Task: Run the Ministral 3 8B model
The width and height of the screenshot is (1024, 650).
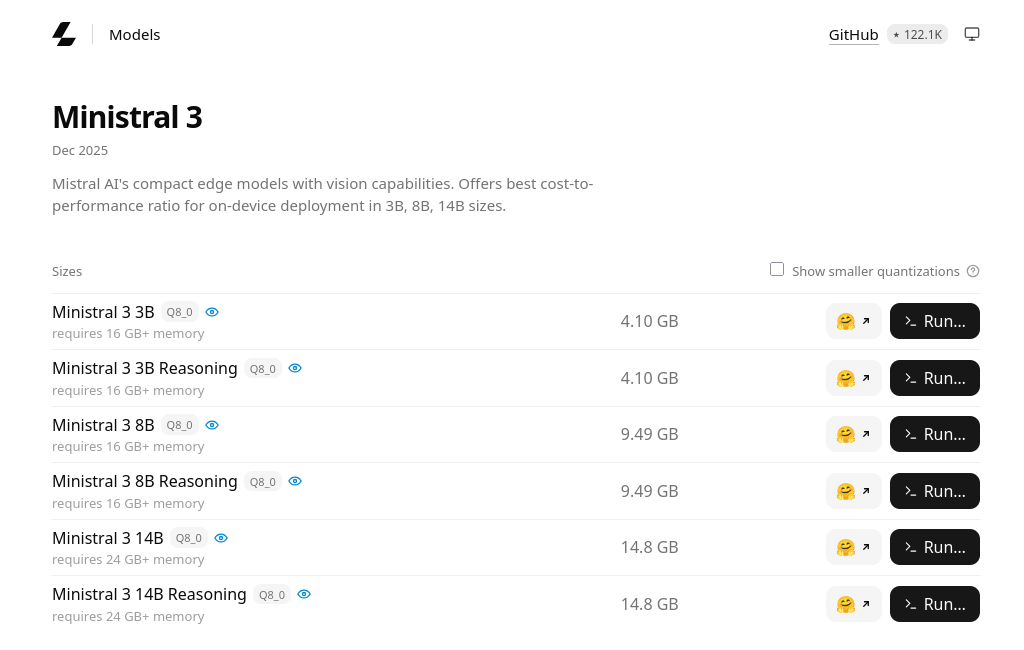Action: (935, 434)
